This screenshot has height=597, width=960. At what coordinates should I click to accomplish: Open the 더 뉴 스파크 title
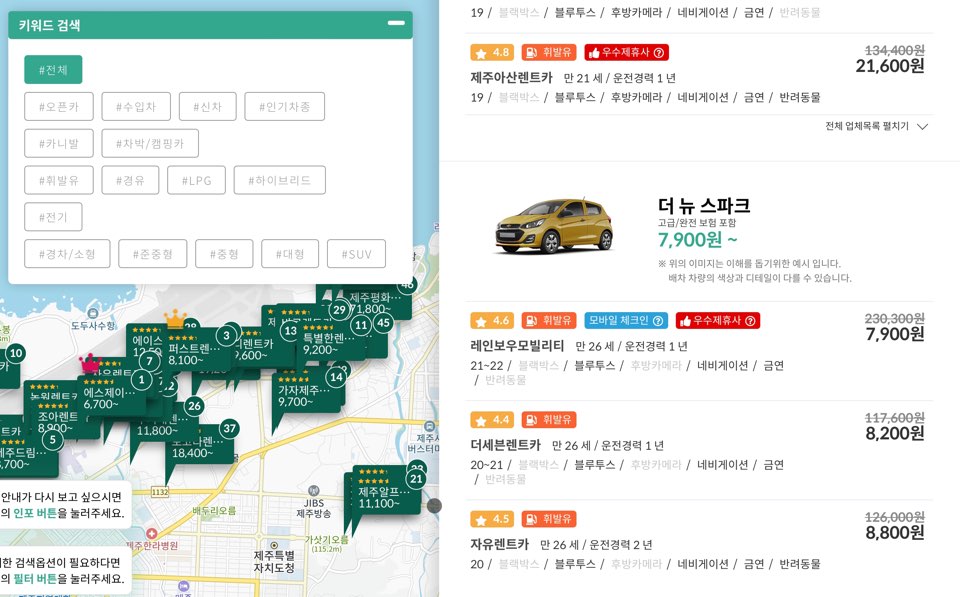click(x=704, y=205)
